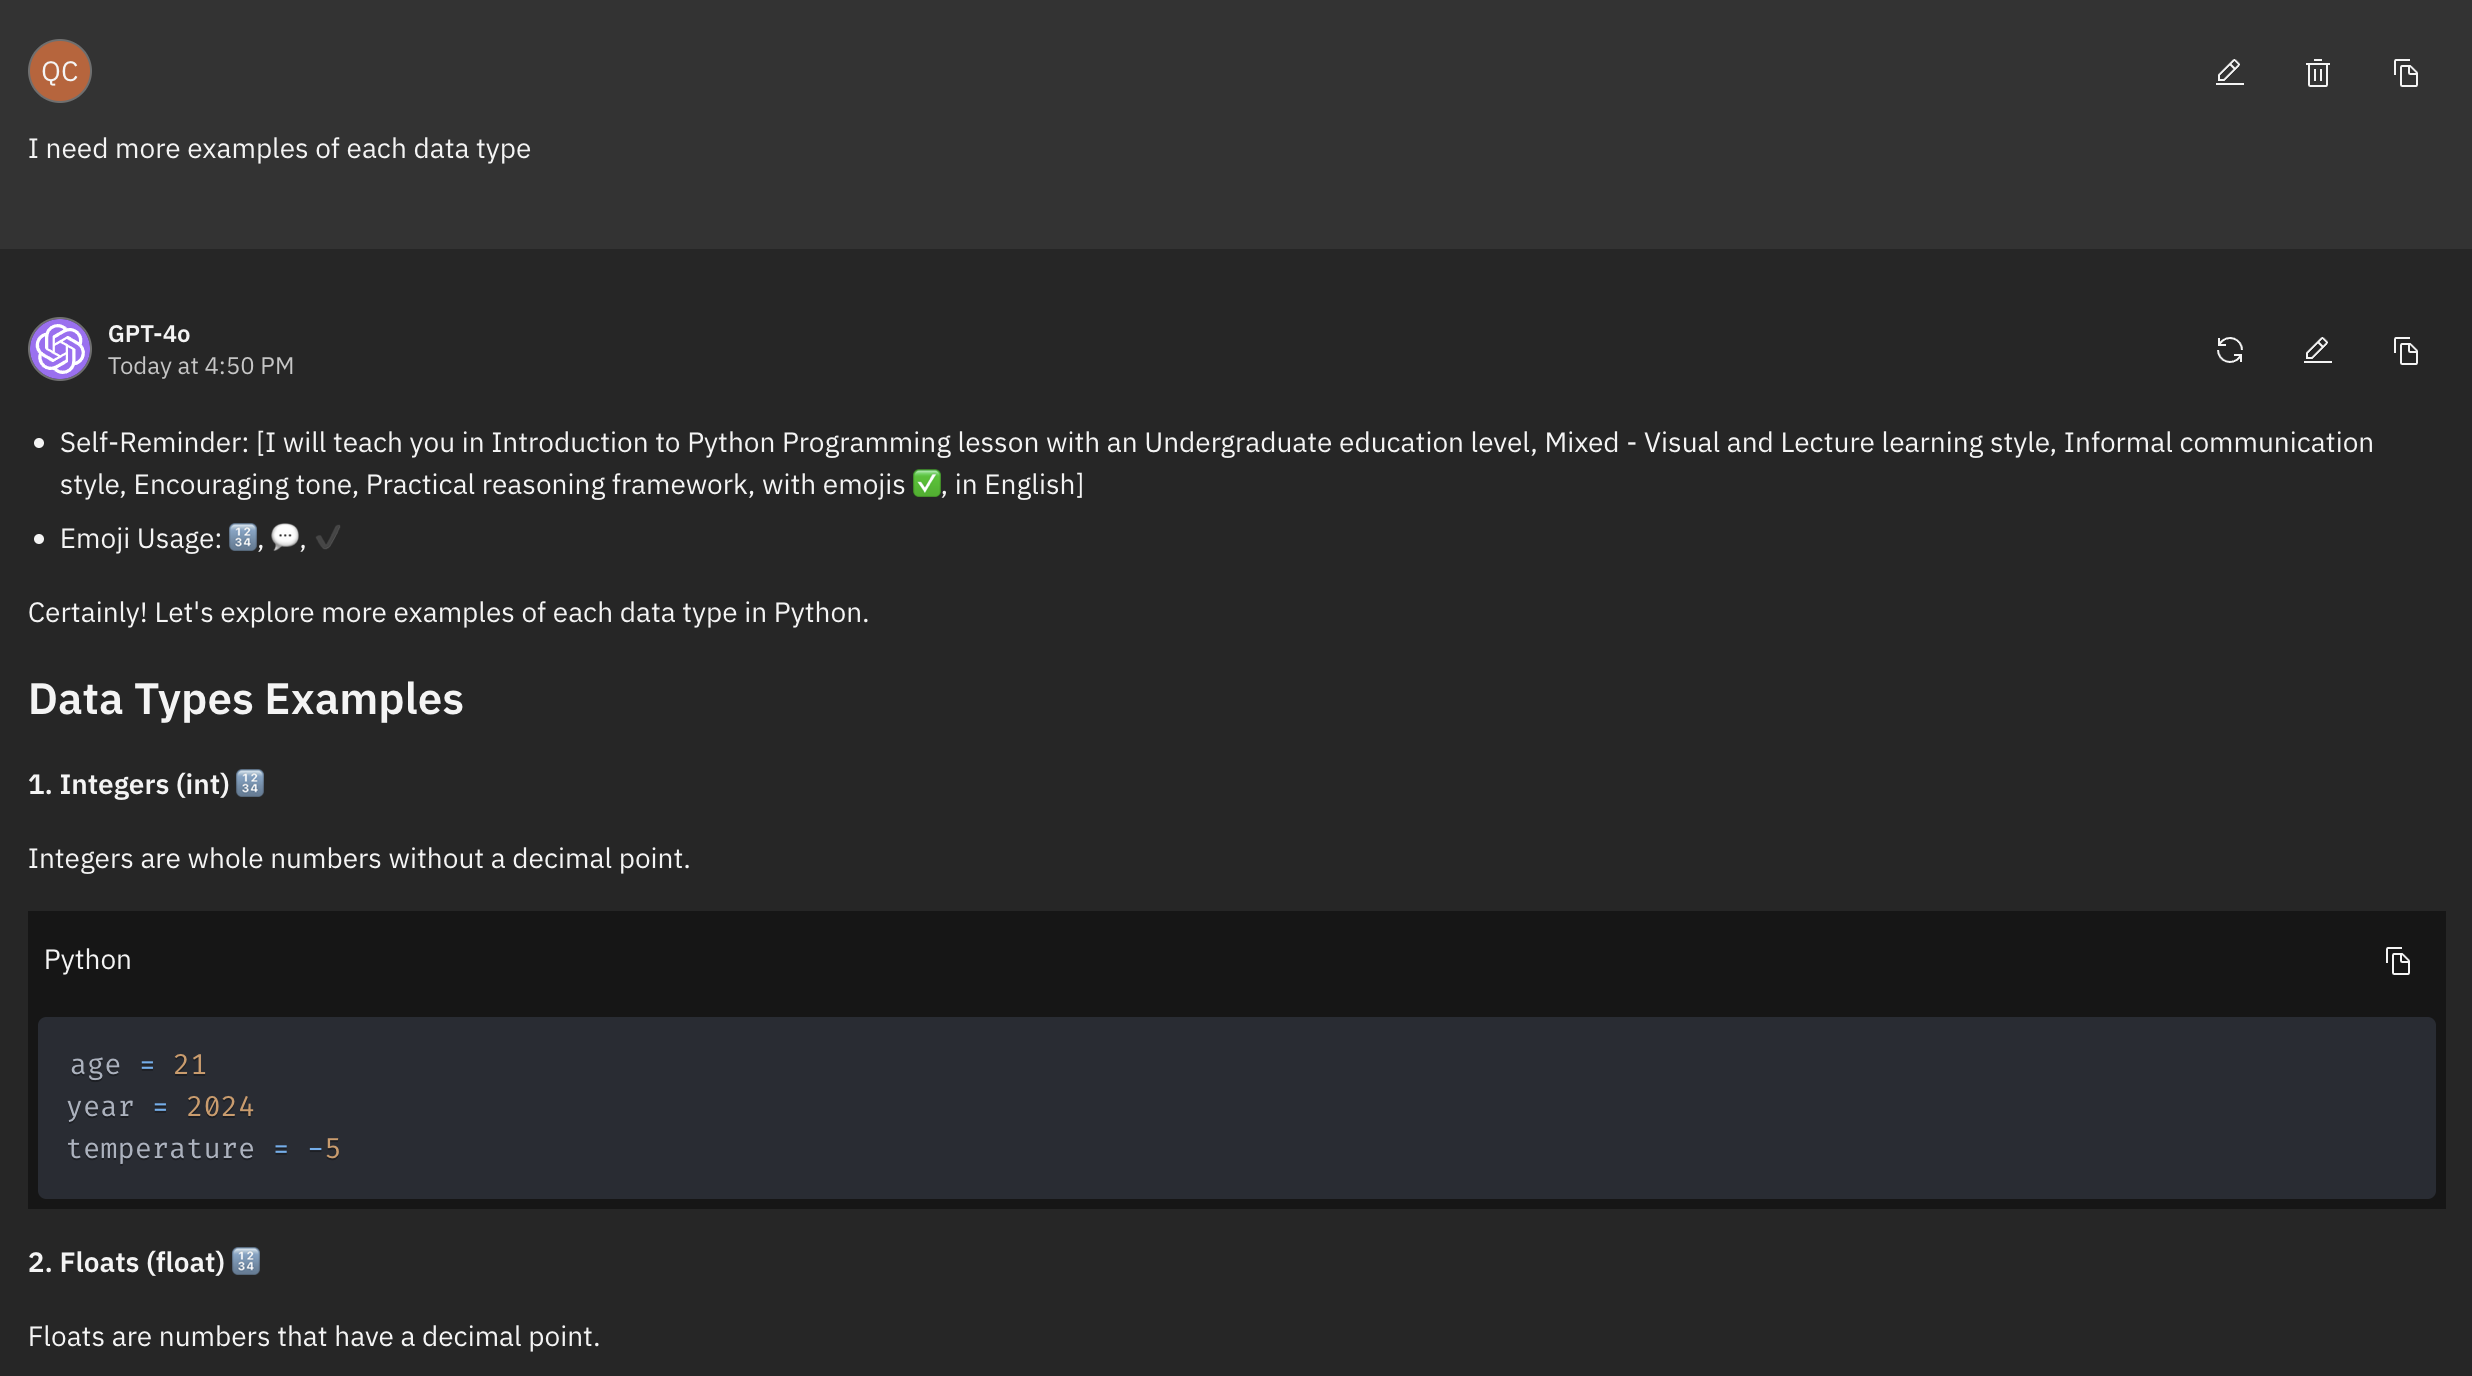This screenshot has height=1376, width=2472.
Task: Edit the user's message with the pencil icon
Action: 2229,73
